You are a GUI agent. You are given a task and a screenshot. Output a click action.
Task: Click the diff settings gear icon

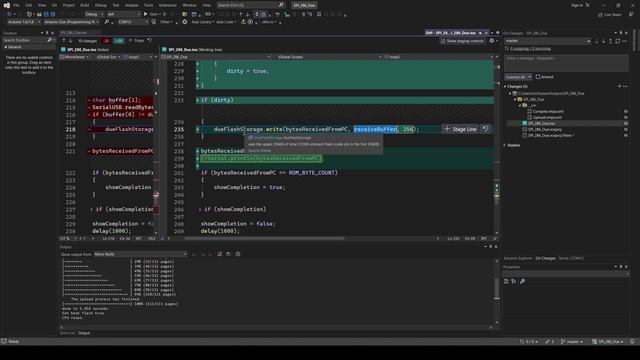[x=492, y=41]
